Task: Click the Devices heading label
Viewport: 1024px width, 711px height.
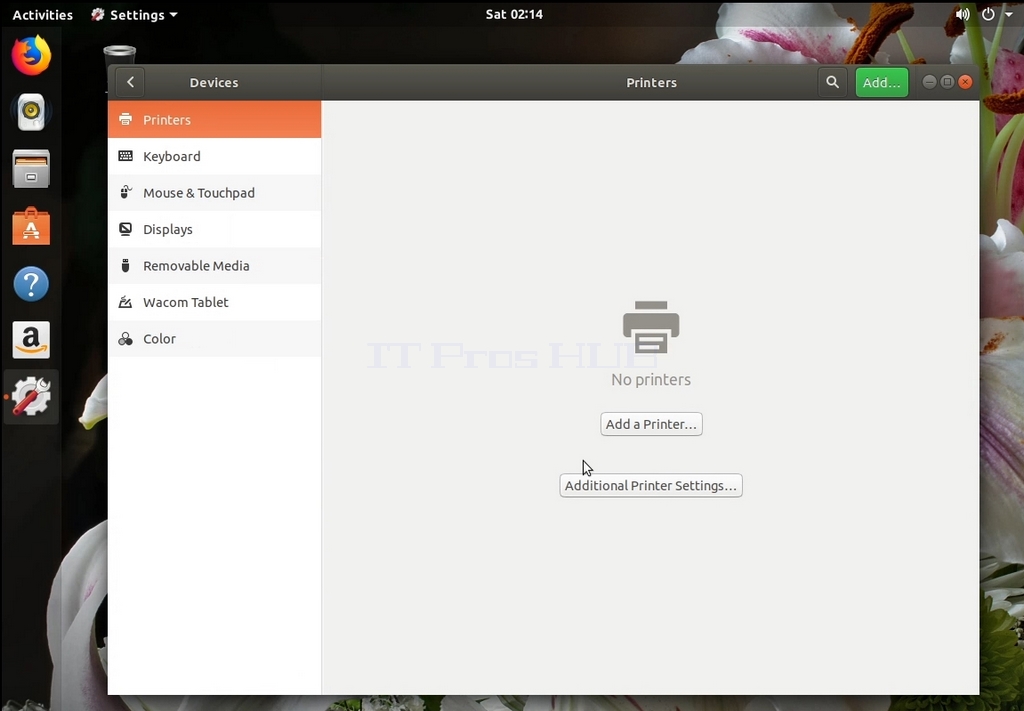Action: point(214,82)
